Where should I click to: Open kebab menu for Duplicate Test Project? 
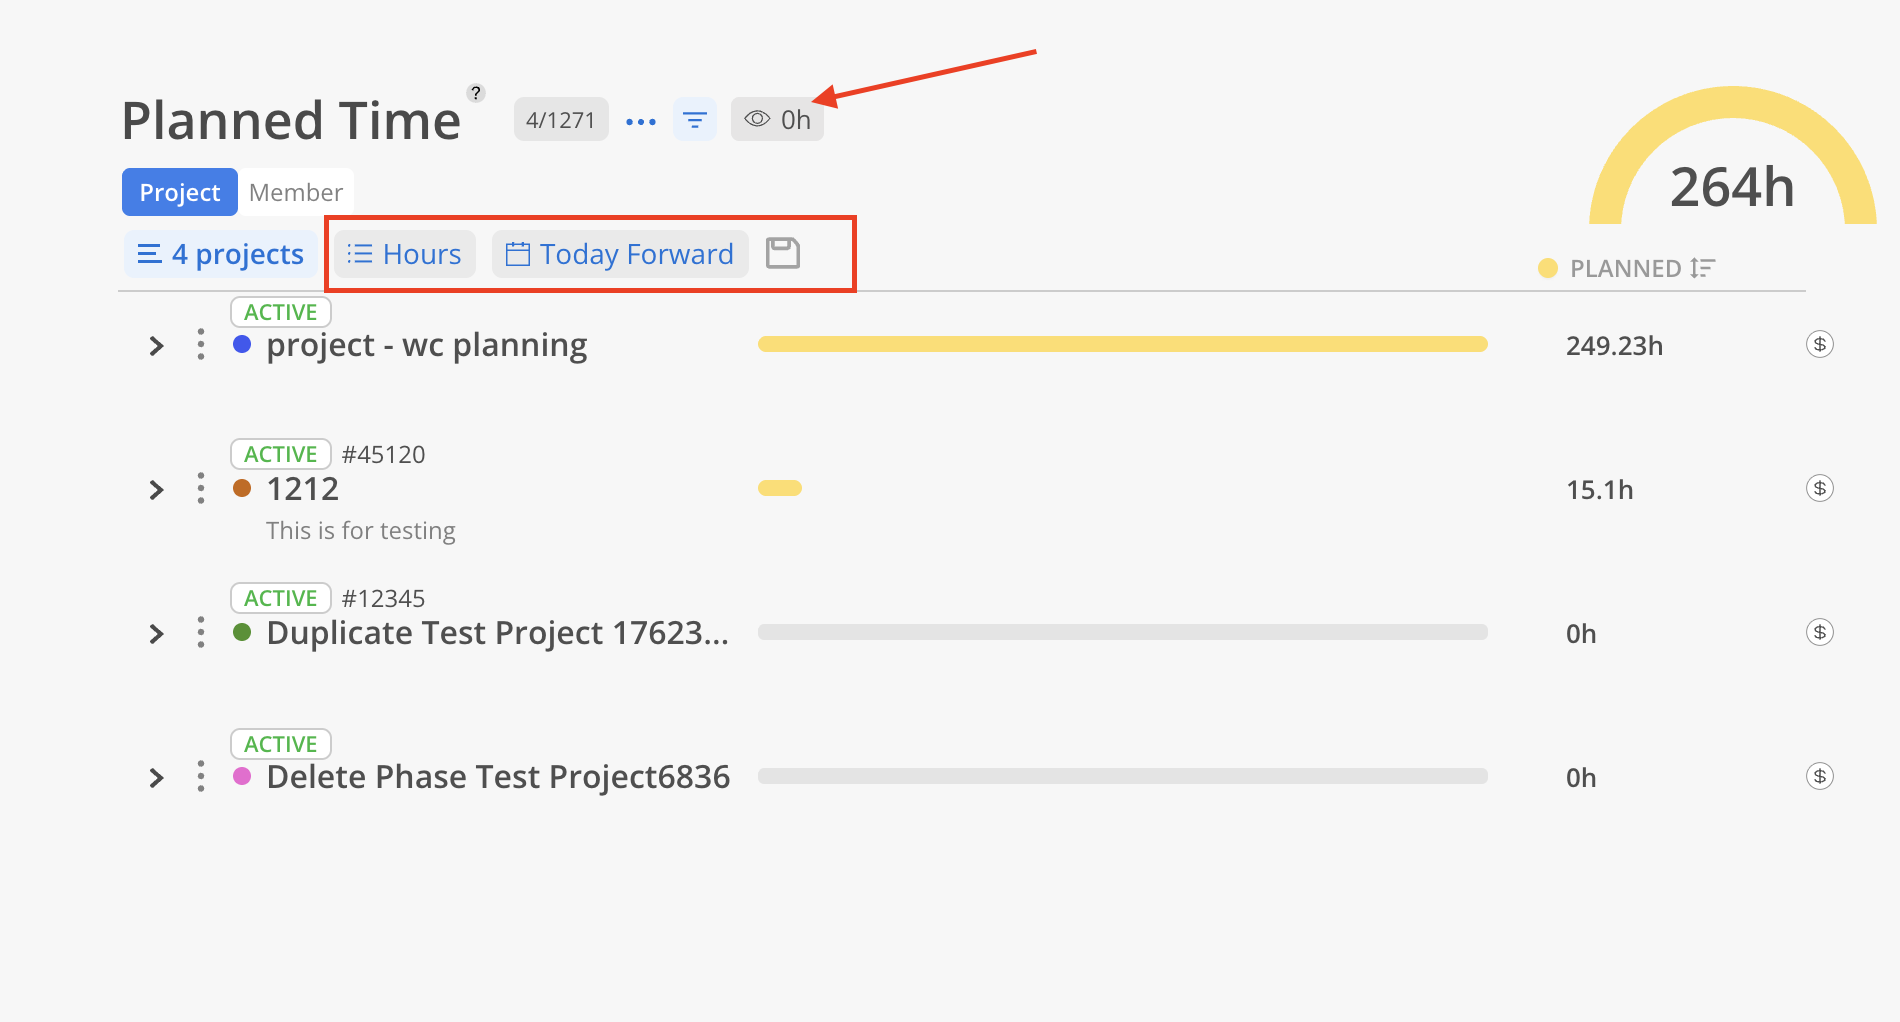coord(201,633)
